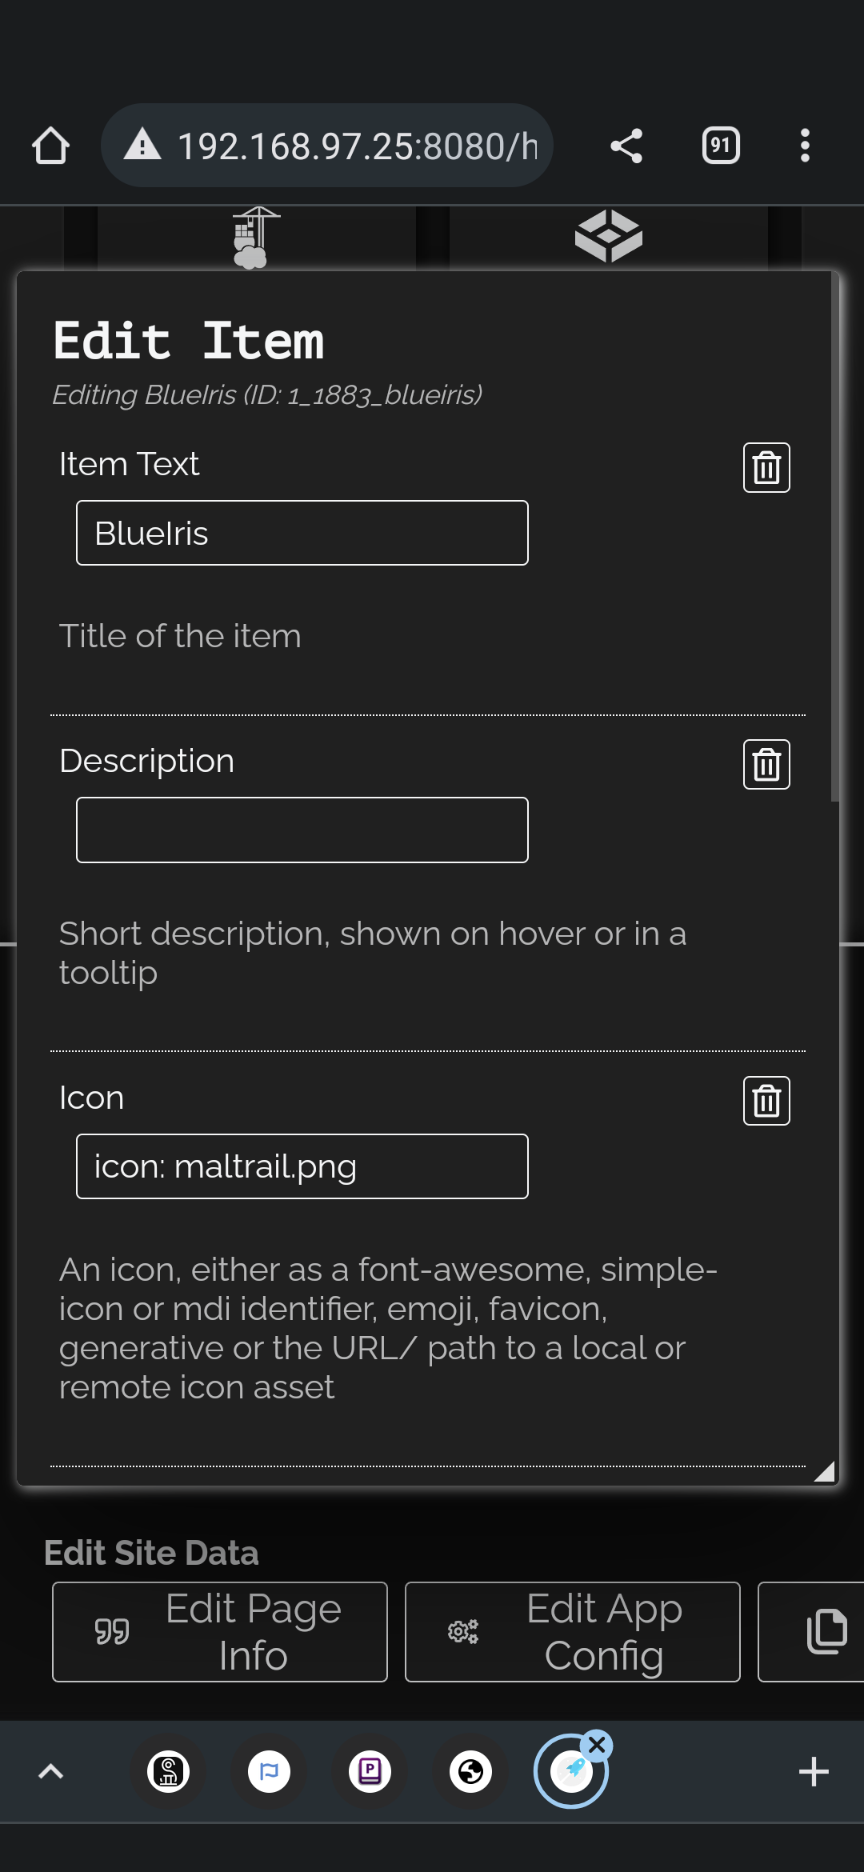Close the rocket tab using its X badge
864x1872 pixels.
597,1744
